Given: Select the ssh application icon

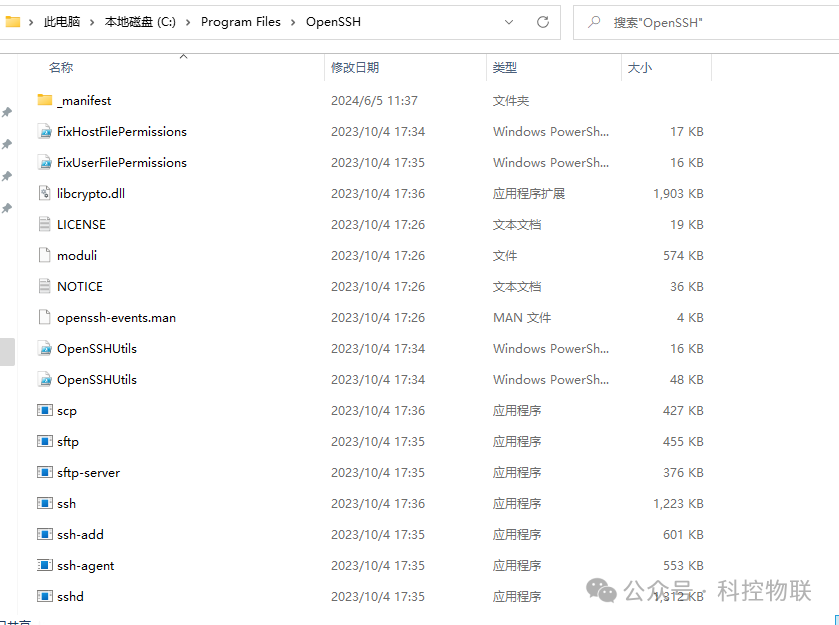Looking at the screenshot, I should 44,503.
